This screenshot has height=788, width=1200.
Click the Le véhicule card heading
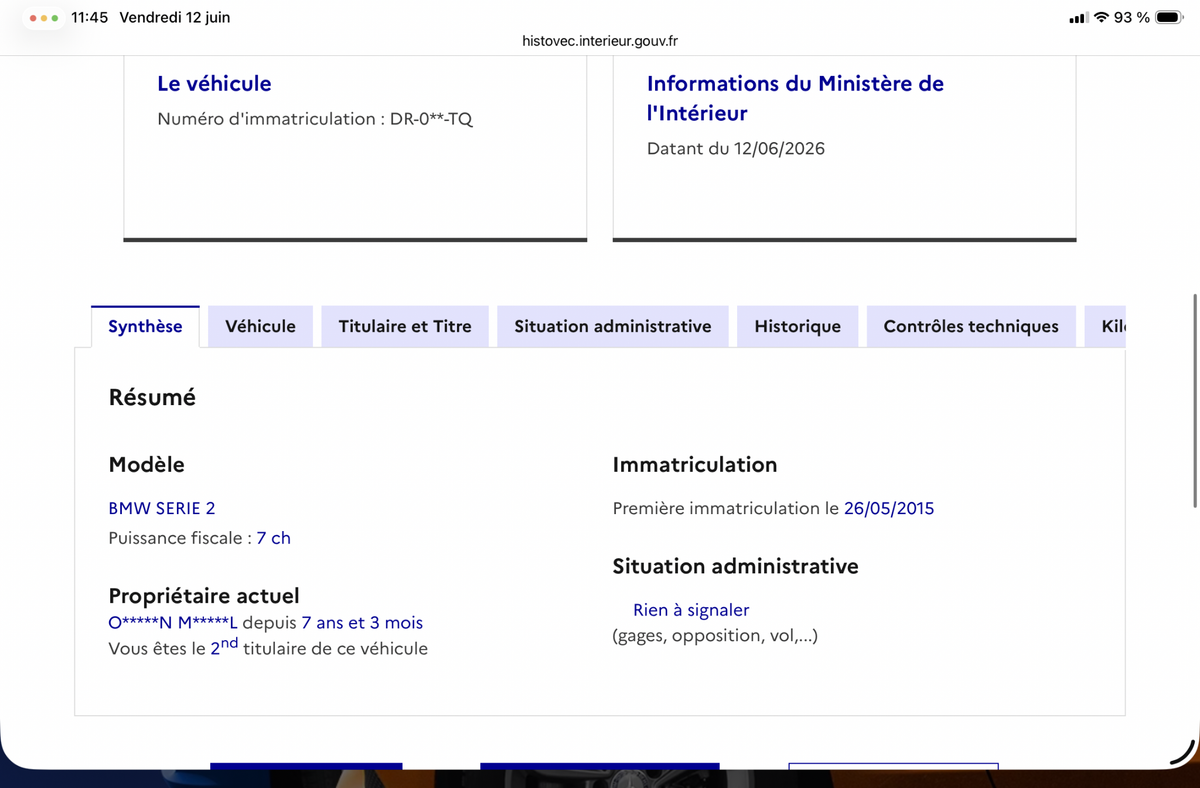click(x=214, y=84)
